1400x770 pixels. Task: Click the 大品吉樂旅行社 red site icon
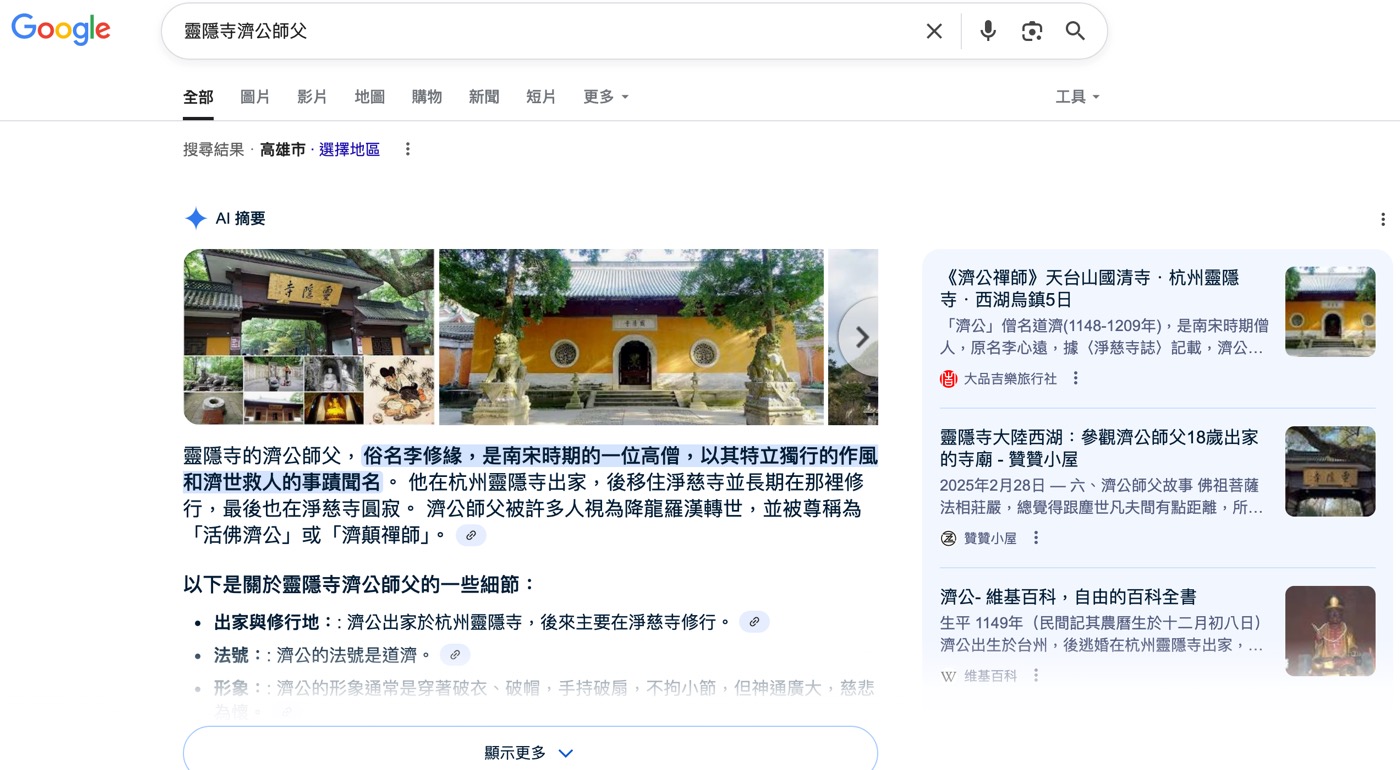(948, 379)
